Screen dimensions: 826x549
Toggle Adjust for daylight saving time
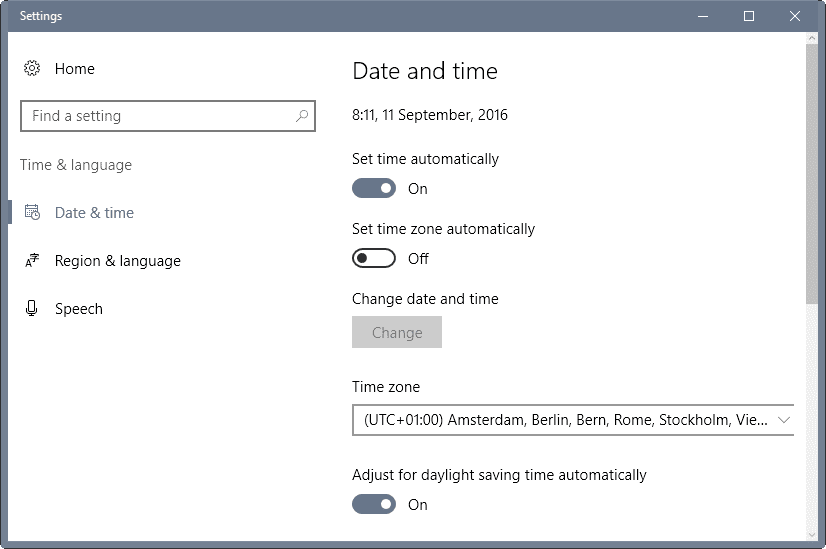(x=373, y=504)
